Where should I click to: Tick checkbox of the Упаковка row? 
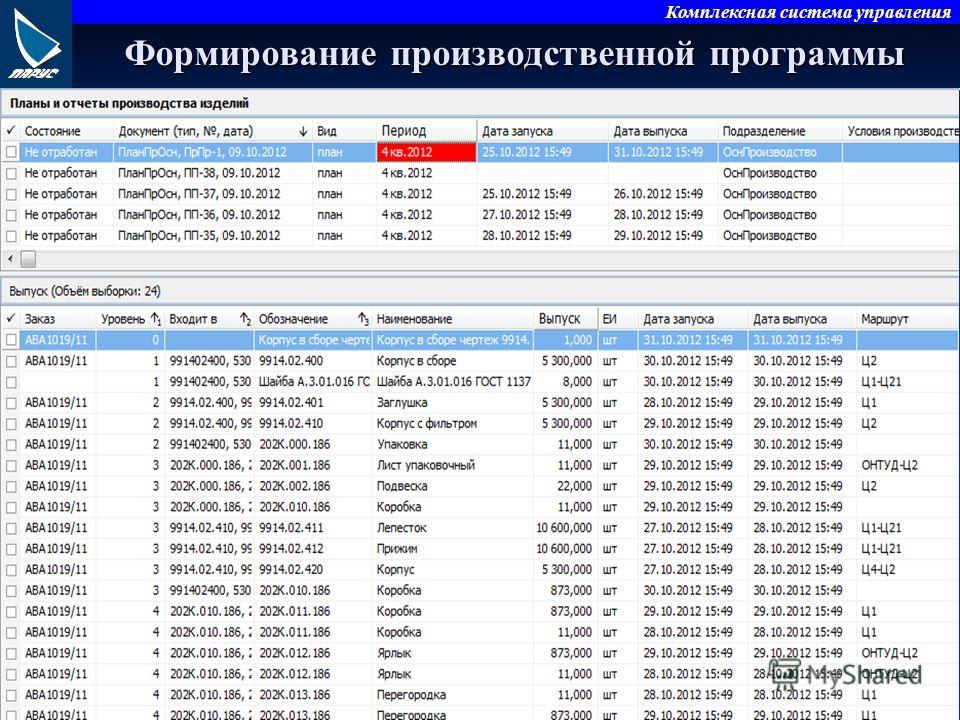(11, 444)
